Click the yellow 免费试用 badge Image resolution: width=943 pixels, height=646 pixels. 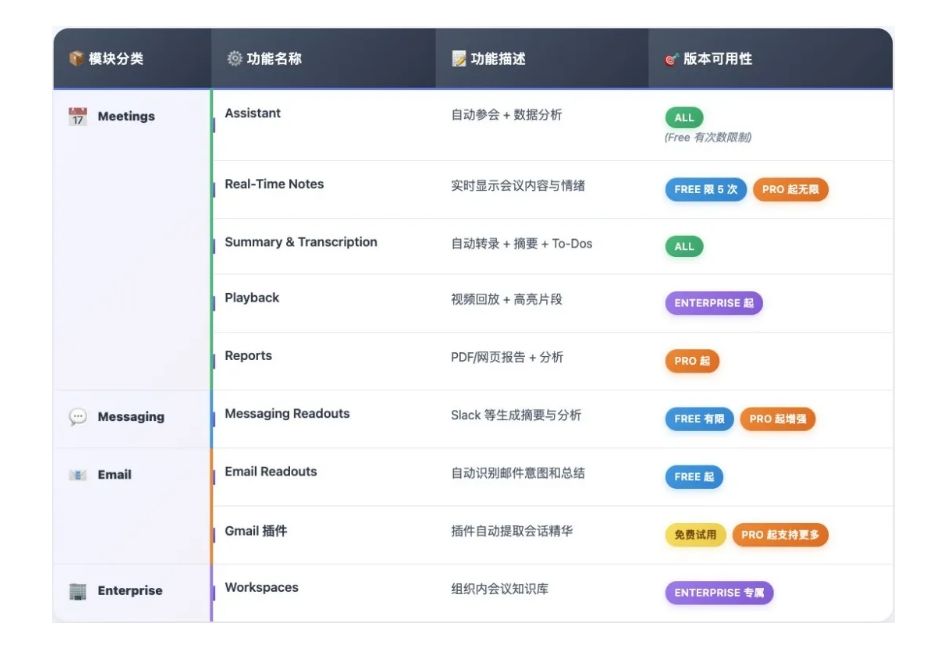click(x=695, y=535)
